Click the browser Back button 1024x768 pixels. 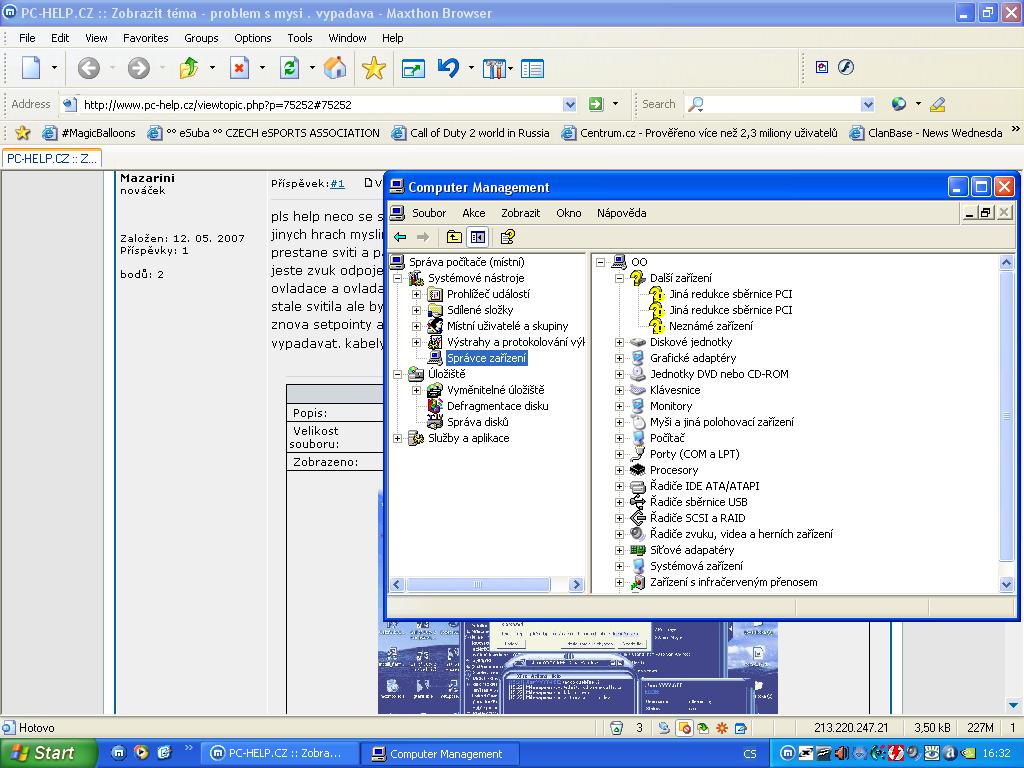coord(88,68)
